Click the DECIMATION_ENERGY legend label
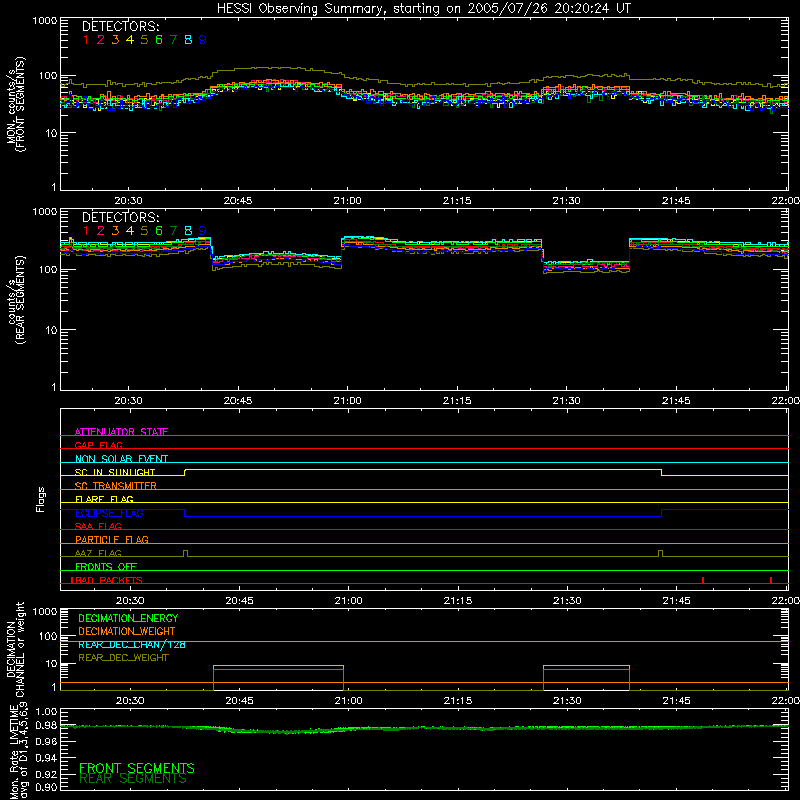The height and width of the screenshot is (800, 800). tap(128, 618)
